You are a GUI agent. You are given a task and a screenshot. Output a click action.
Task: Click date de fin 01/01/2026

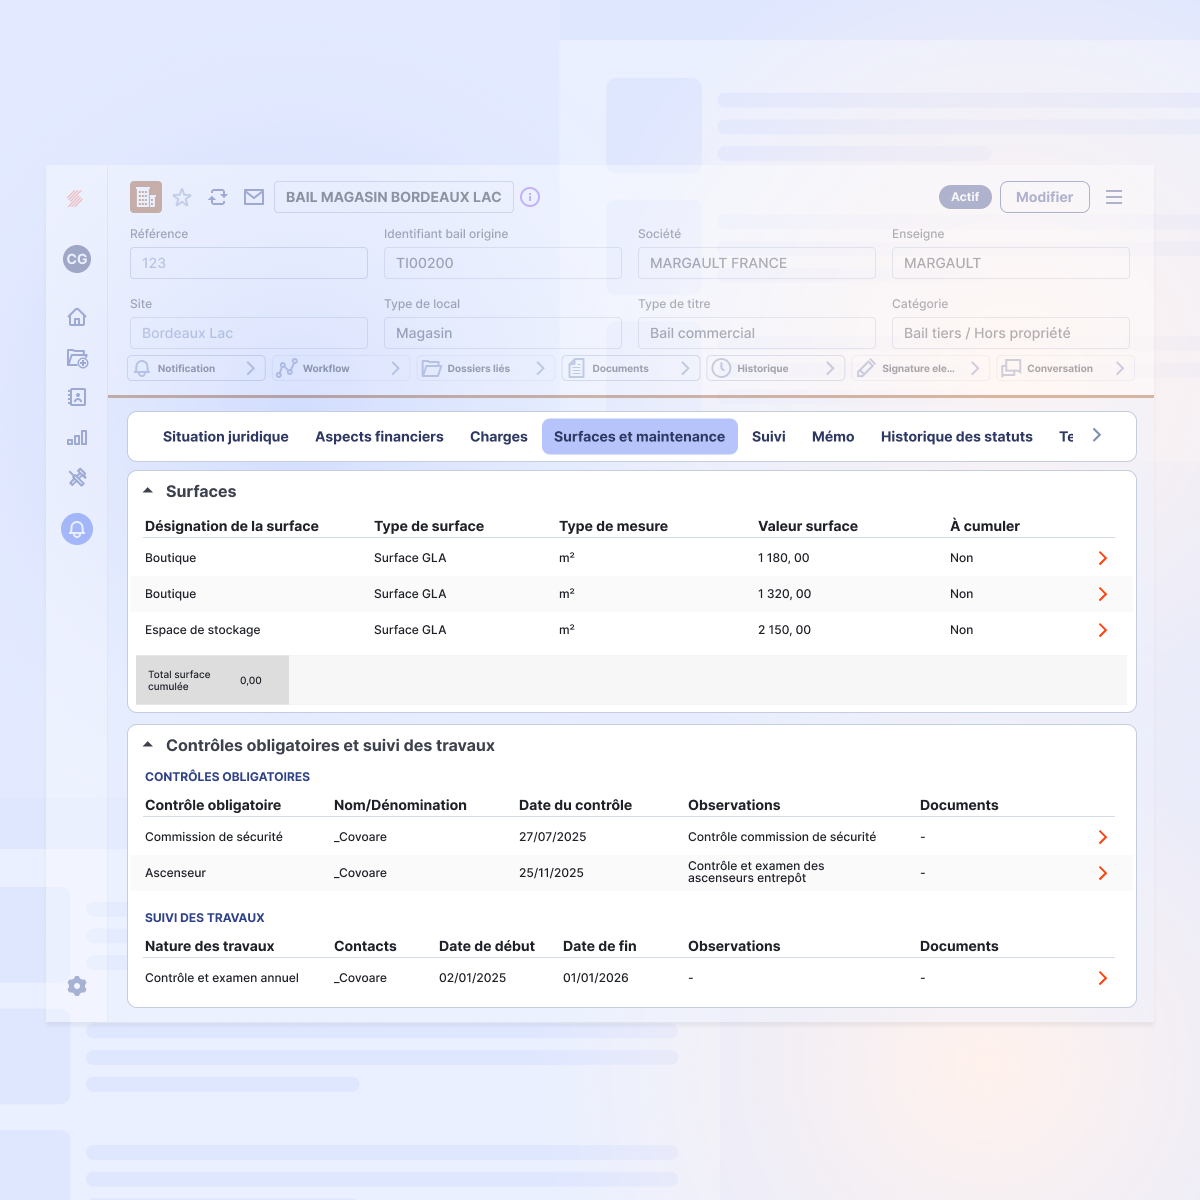coord(596,978)
